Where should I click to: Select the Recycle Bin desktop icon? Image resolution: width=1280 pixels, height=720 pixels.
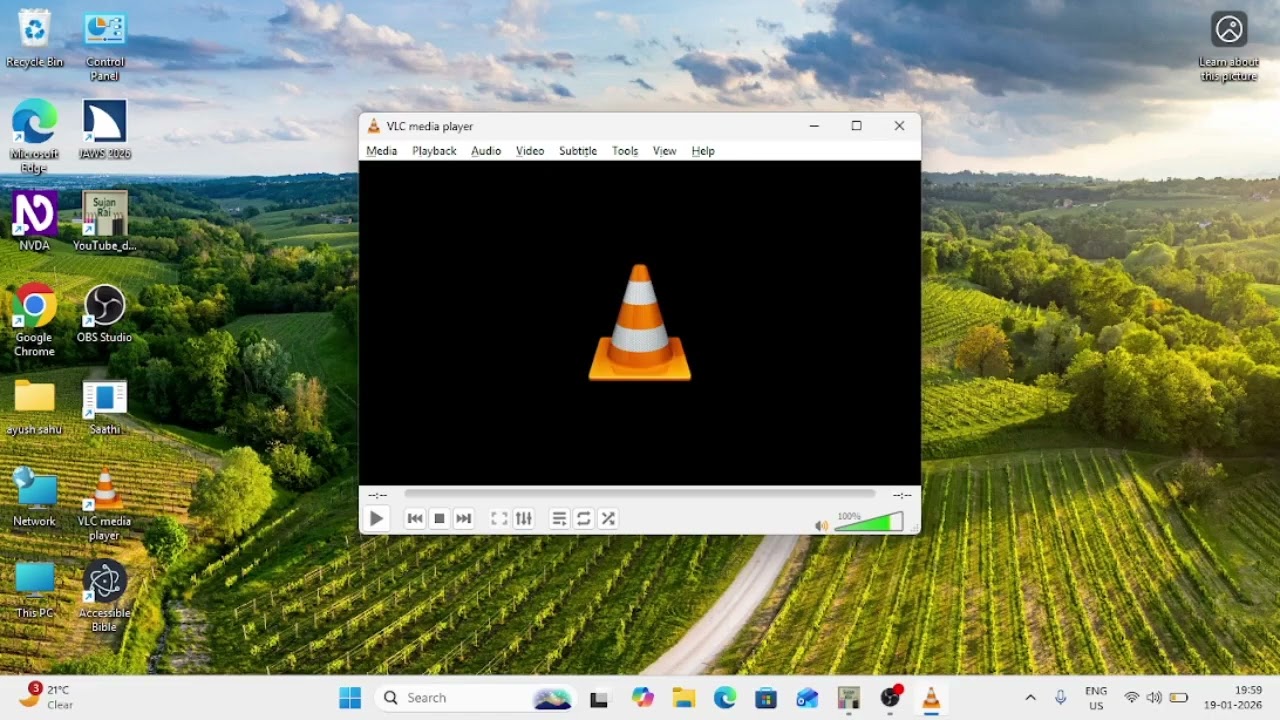click(34, 39)
